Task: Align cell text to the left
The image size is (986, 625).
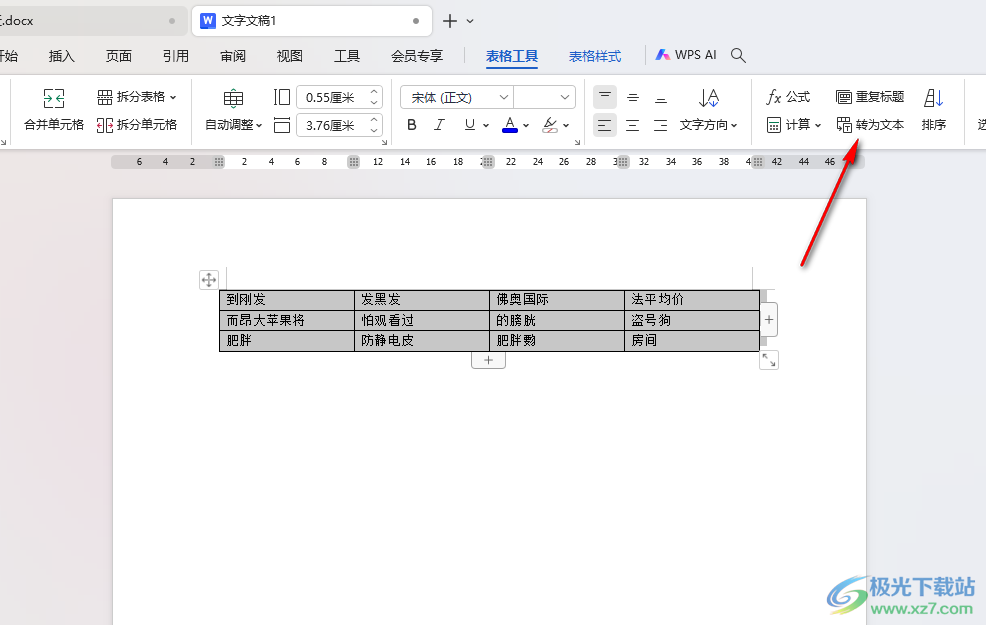Action: pos(605,125)
